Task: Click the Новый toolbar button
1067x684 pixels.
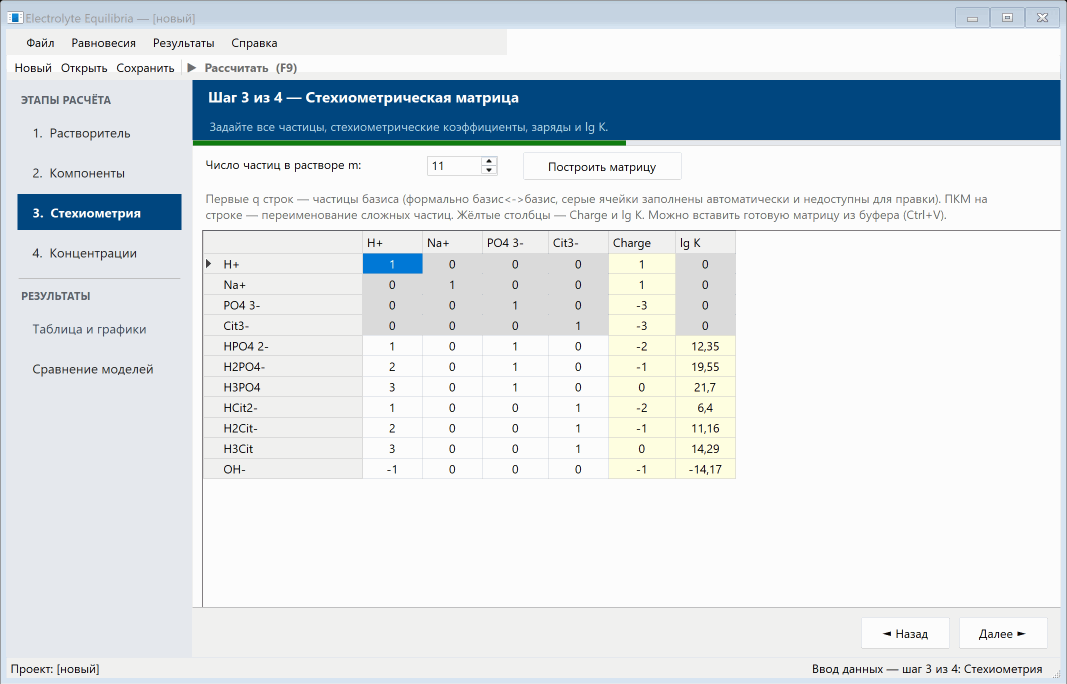Action: tap(33, 67)
